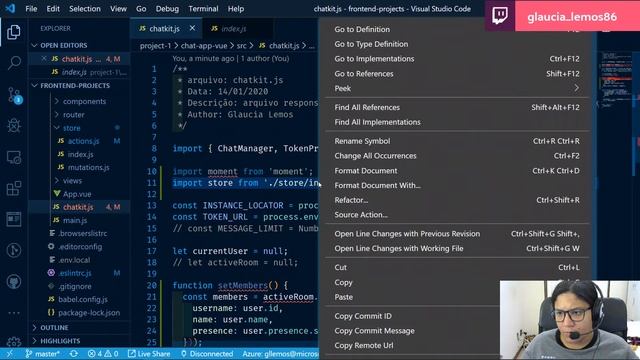640x360 pixels.
Task: Click the VS Code logo icon
Action: [10, 8]
